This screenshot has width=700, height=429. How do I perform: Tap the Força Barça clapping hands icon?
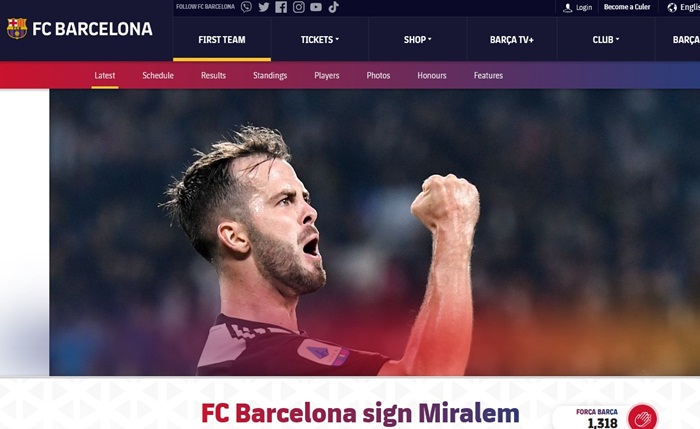[x=642, y=419]
